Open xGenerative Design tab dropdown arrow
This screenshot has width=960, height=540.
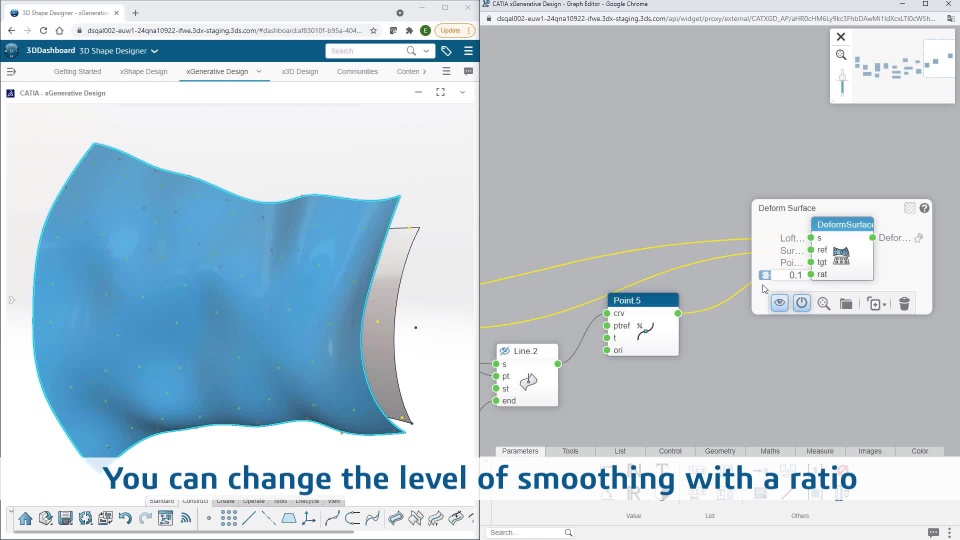(259, 72)
